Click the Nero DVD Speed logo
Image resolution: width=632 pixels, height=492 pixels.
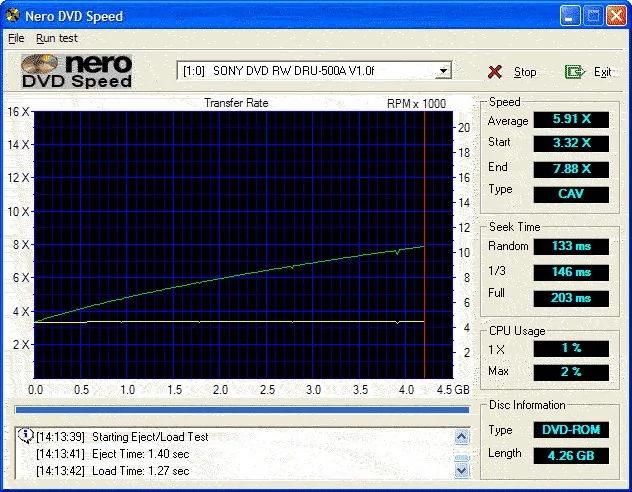(x=77, y=71)
